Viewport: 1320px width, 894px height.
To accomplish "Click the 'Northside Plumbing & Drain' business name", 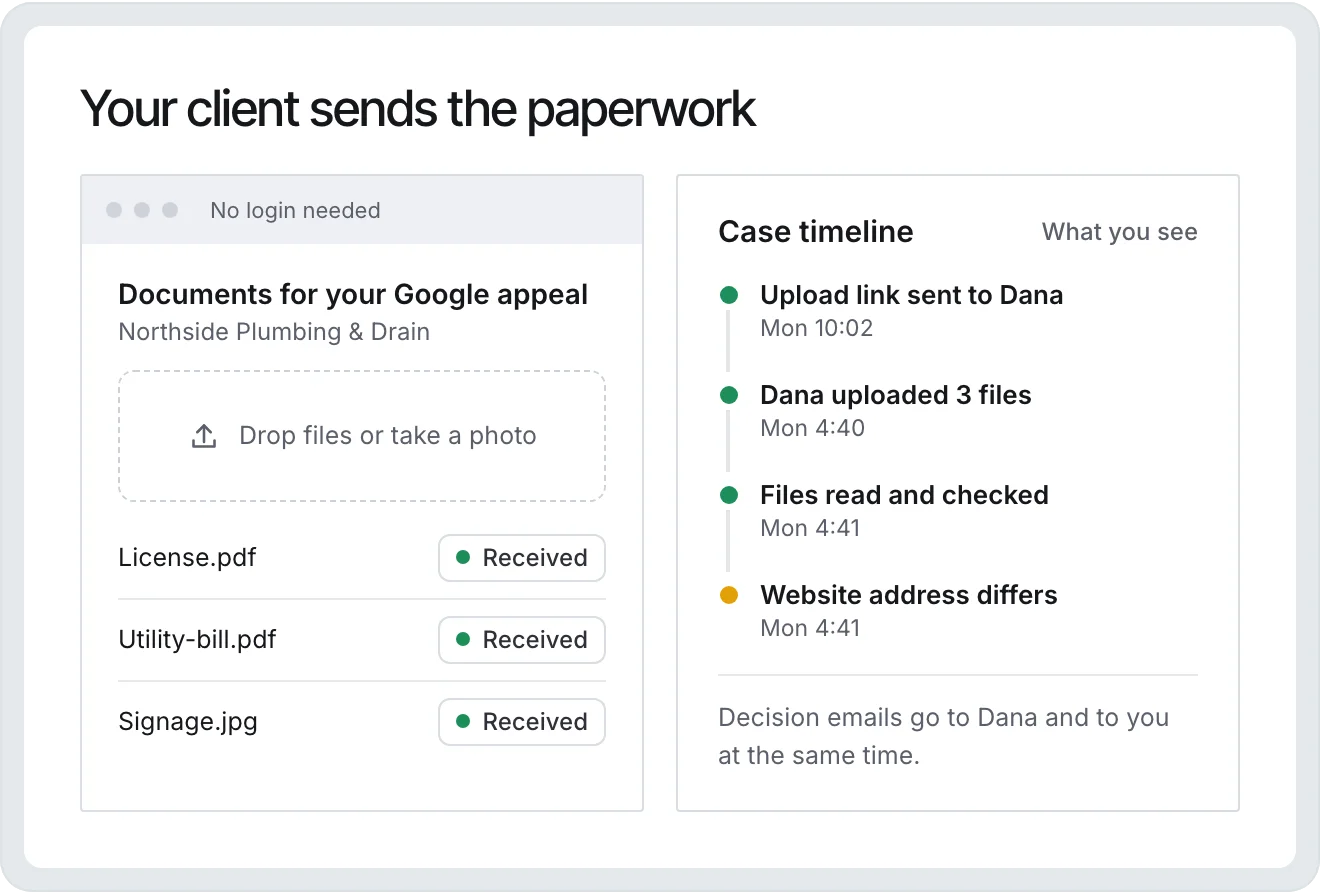I will (274, 332).
